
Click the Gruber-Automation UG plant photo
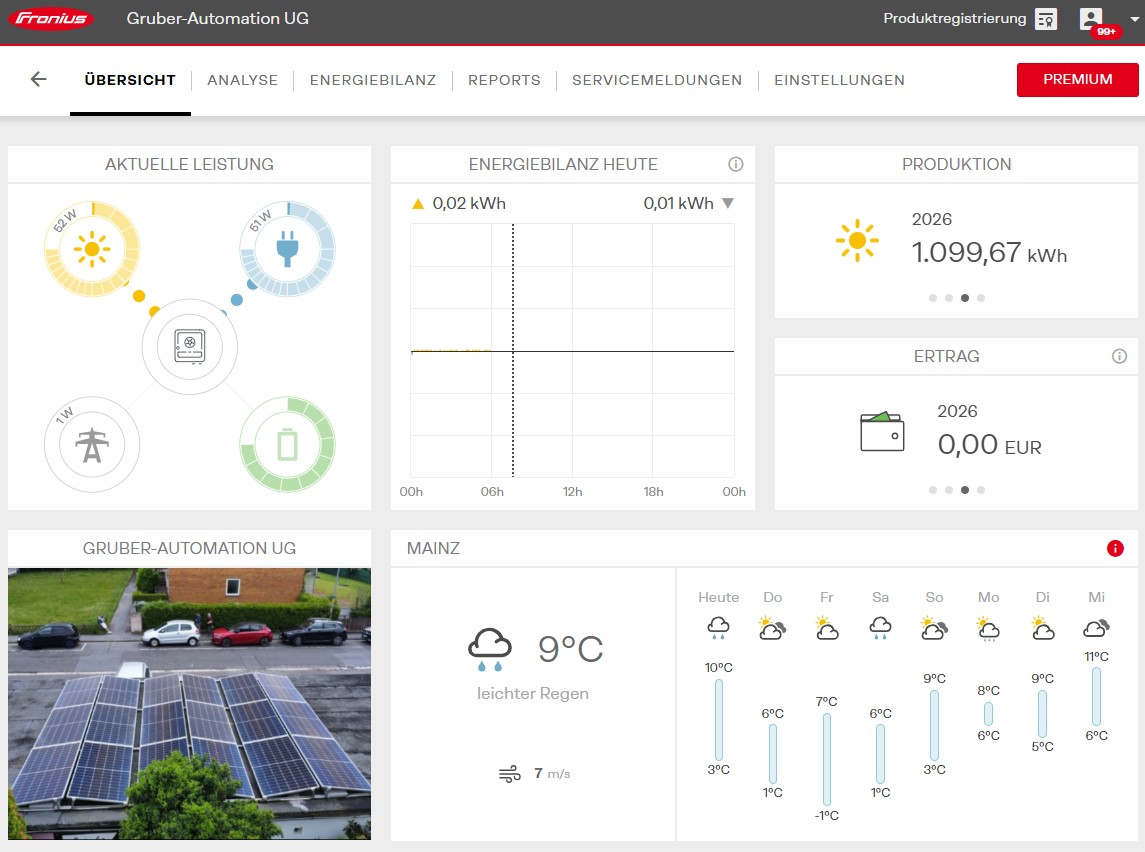(189, 700)
